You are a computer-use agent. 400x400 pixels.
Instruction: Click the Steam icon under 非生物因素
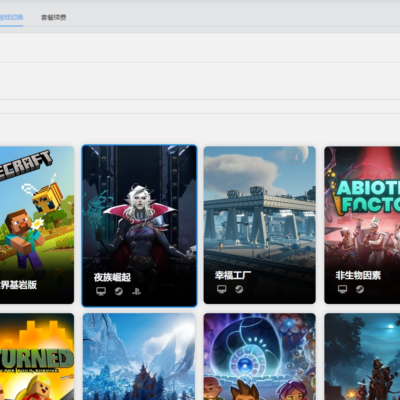[360, 289]
